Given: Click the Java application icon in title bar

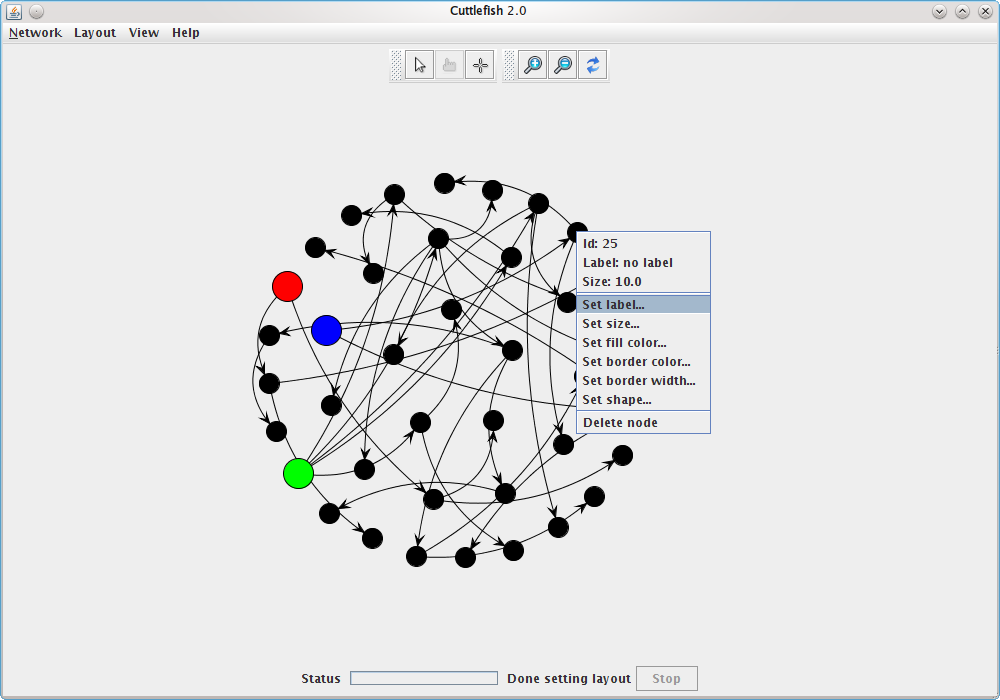Looking at the screenshot, I should coord(14,11).
